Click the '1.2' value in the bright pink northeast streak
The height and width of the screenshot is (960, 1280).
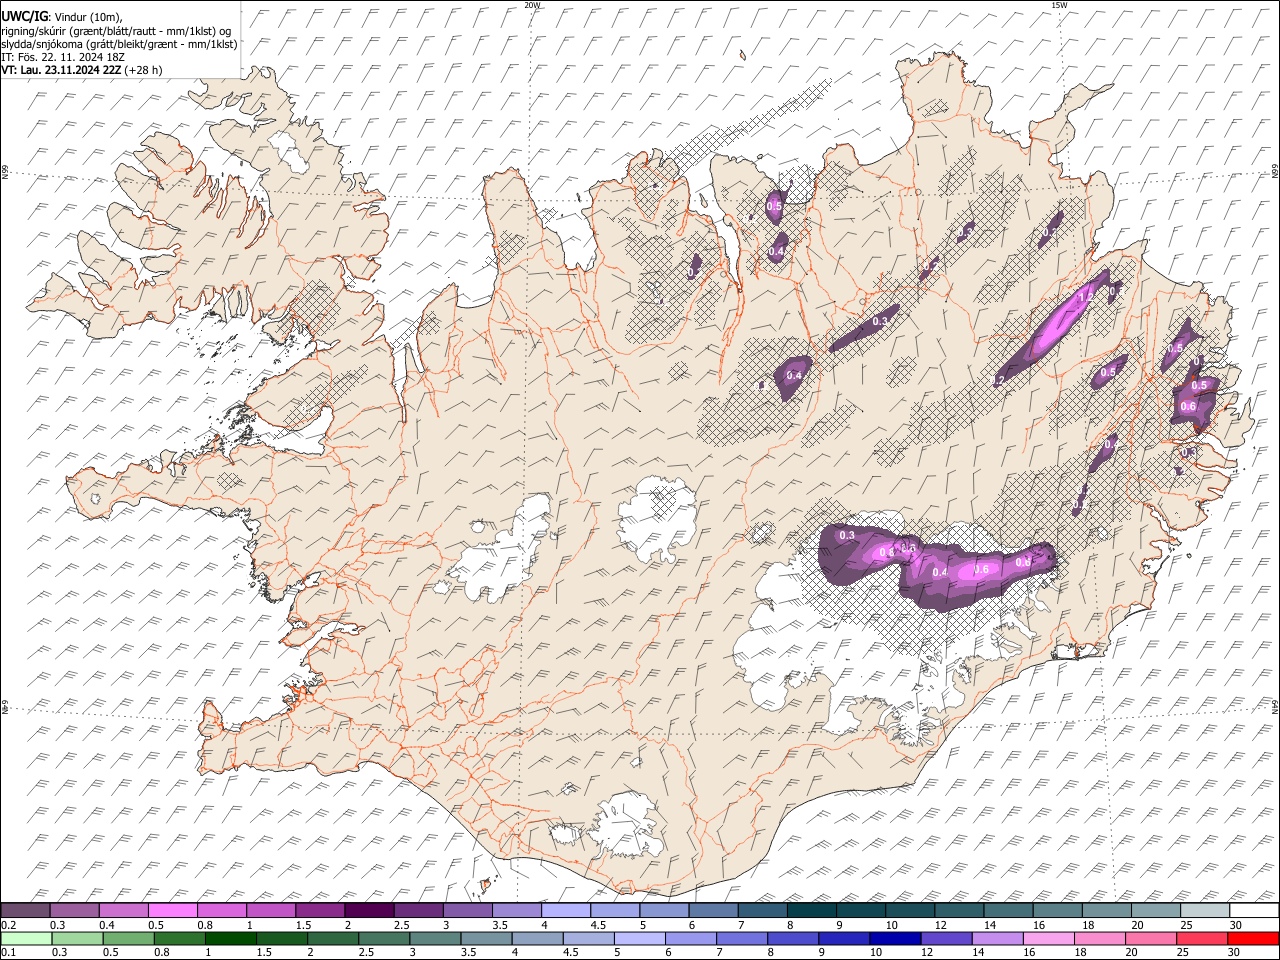coord(1085,297)
